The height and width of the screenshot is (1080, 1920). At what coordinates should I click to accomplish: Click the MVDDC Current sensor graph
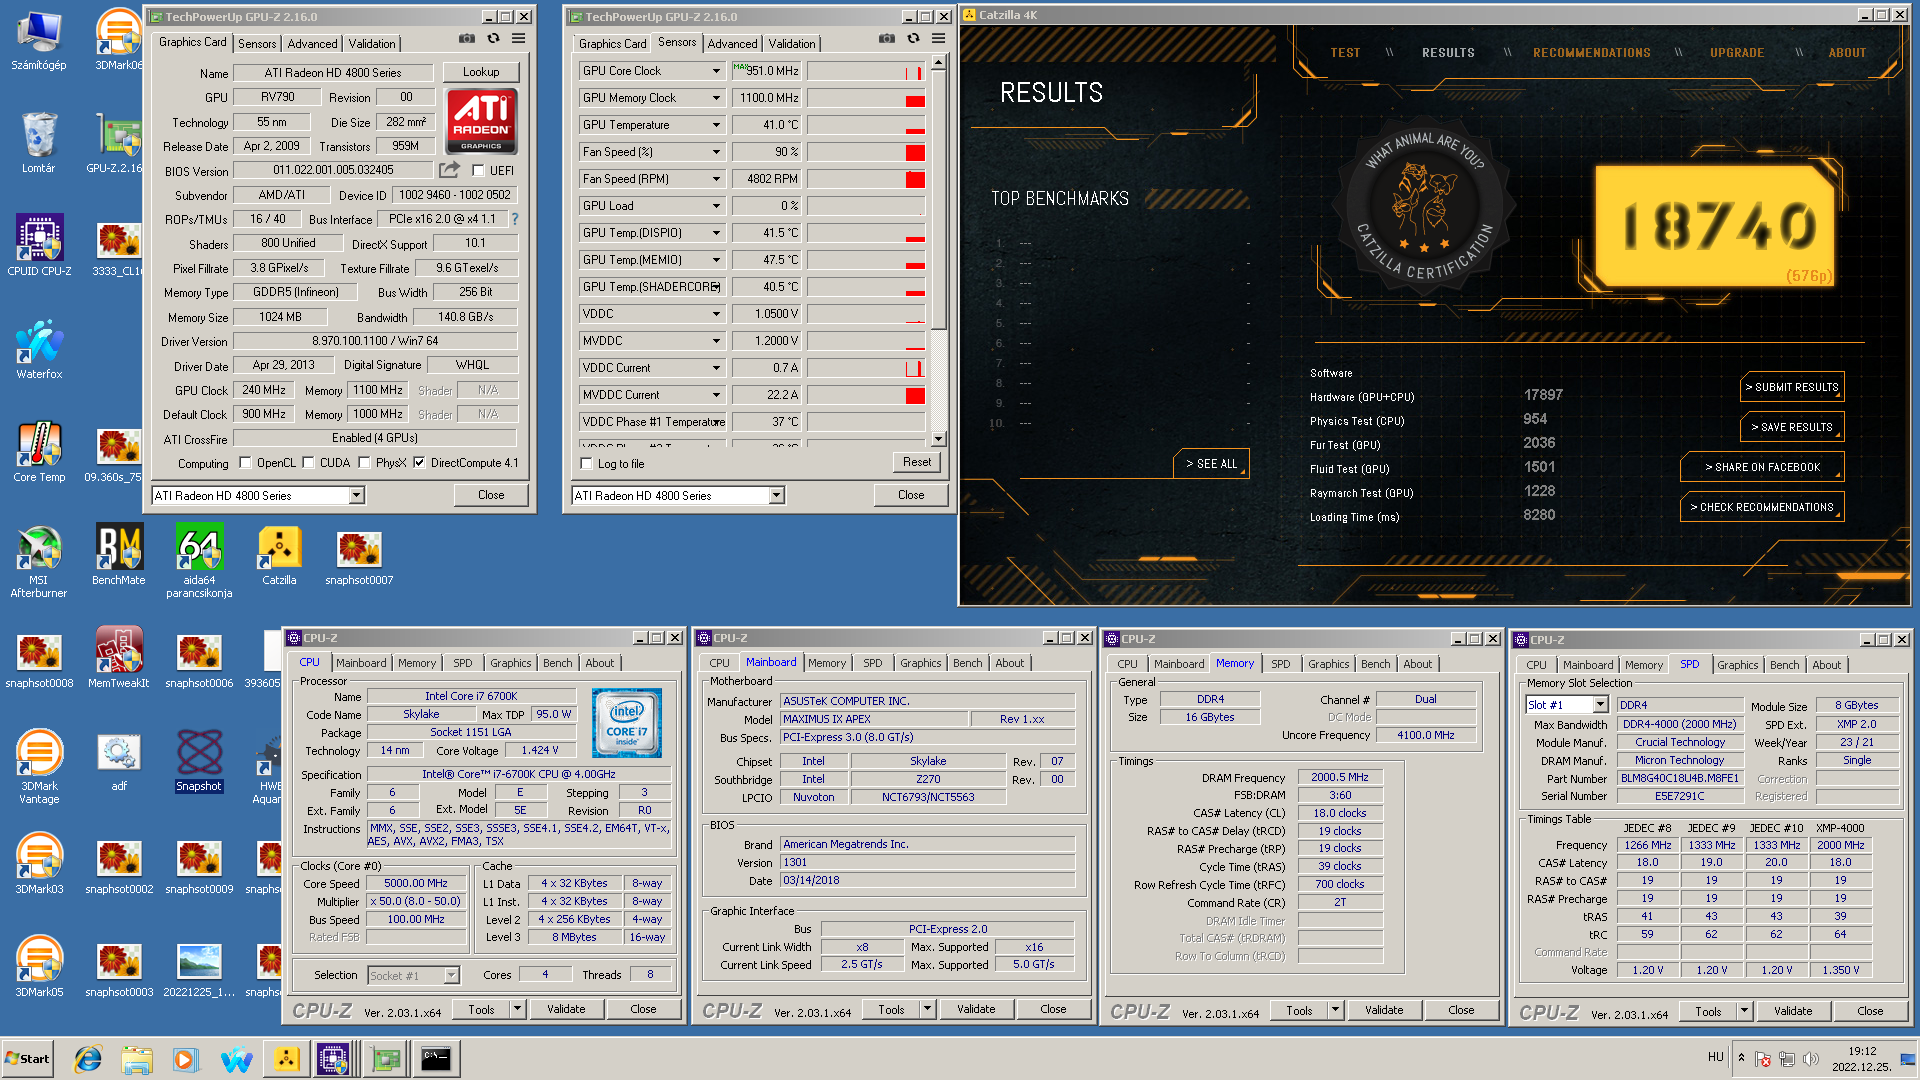pyautogui.click(x=866, y=395)
